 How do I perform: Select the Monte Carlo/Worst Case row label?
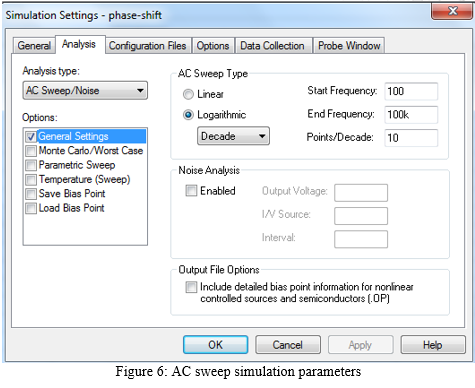click(91, 151)
